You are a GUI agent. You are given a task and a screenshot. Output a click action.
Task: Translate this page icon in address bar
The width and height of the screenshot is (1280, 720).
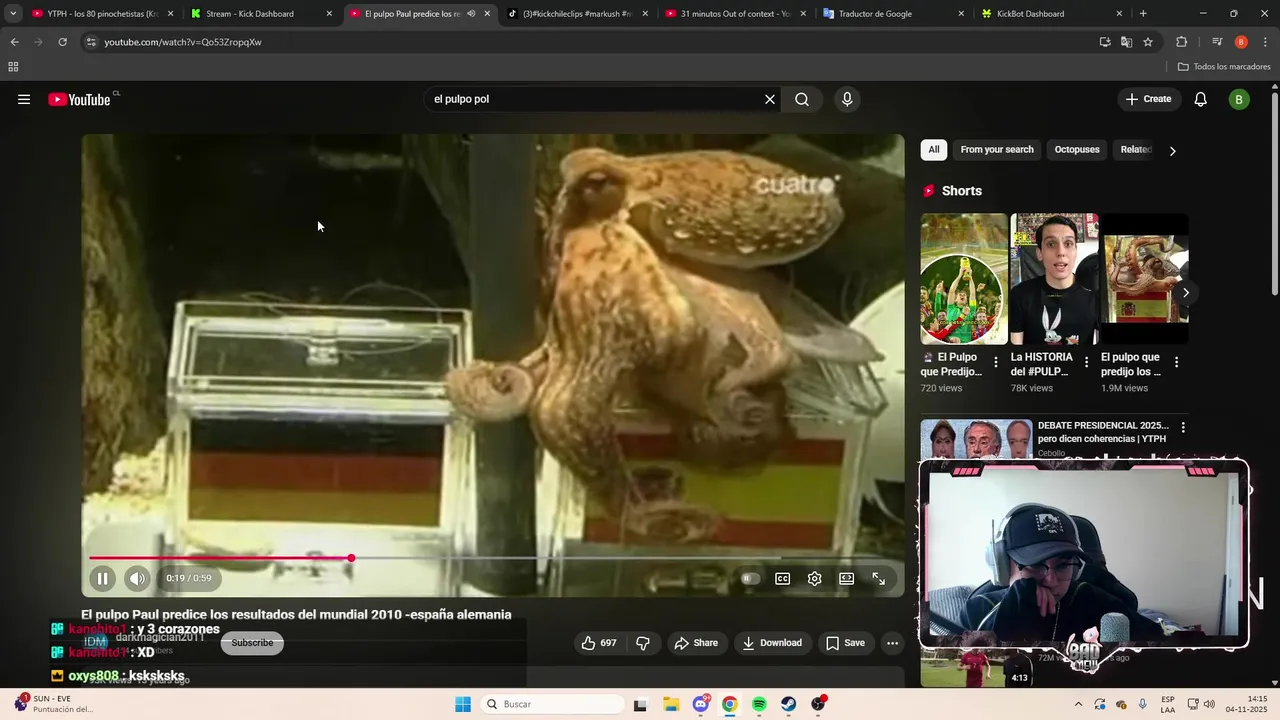[1126, 42]
